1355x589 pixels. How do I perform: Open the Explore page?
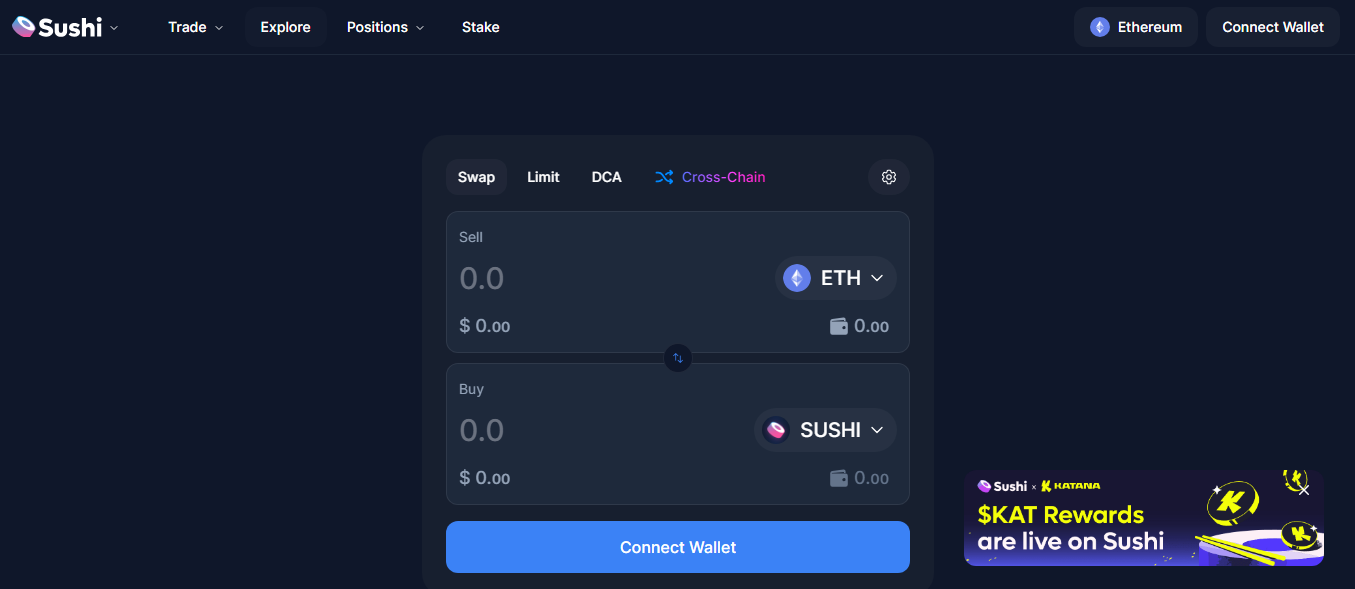coord(285,27)
